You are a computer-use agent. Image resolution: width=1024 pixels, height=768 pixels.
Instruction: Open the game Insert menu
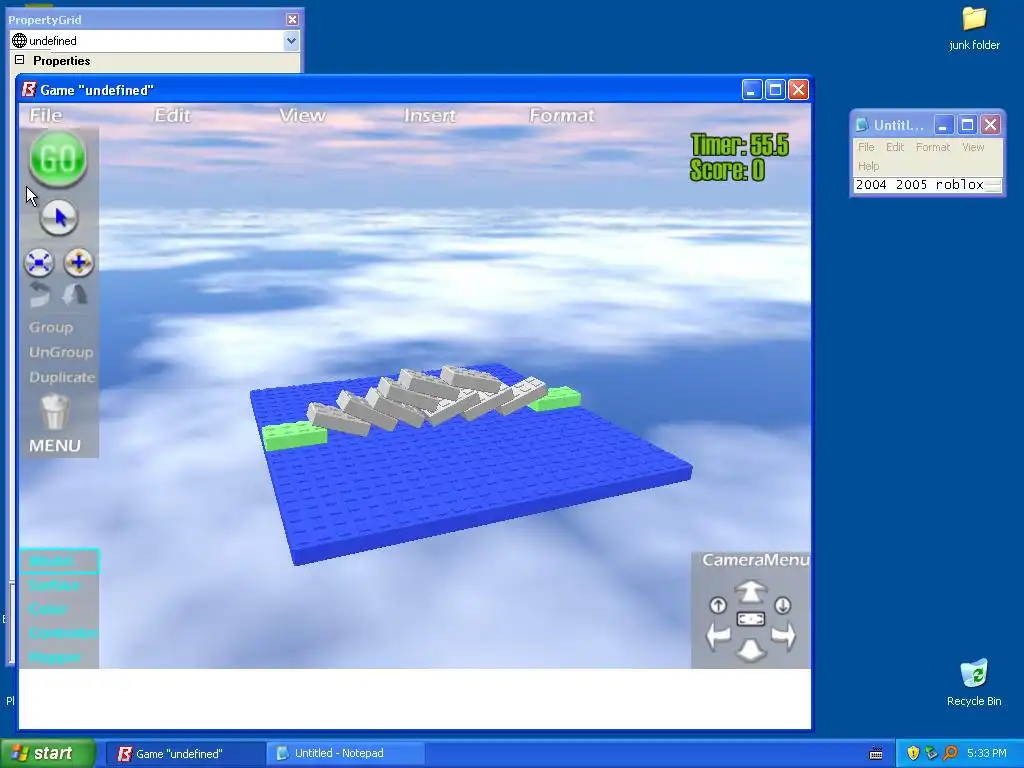point(430,116)
